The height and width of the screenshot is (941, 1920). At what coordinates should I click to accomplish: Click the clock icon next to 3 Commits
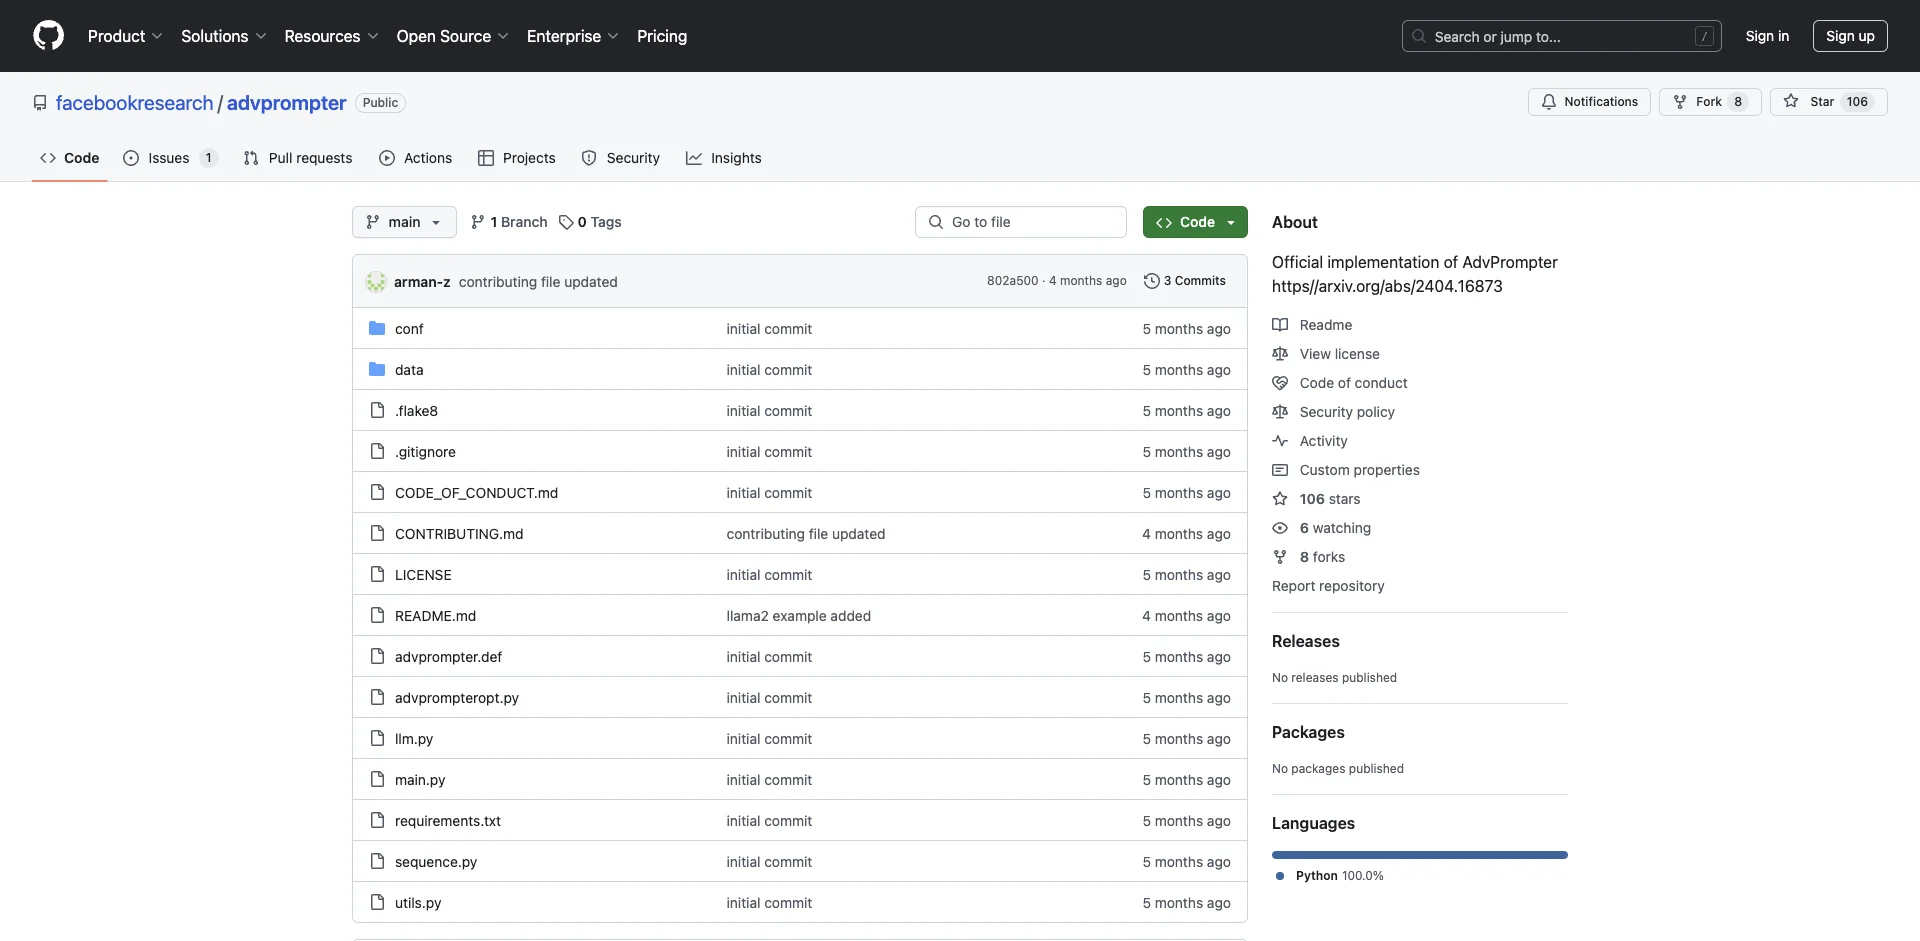pos(1152,281)
